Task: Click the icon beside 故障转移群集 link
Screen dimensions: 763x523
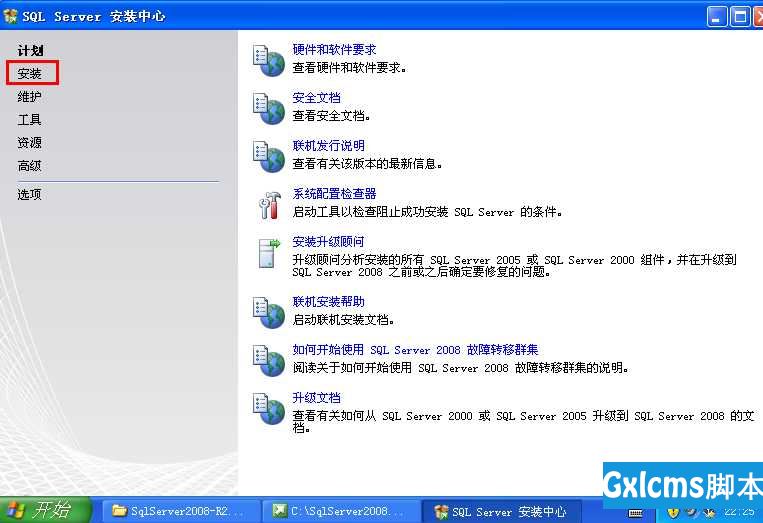Action: pos(269,361)
